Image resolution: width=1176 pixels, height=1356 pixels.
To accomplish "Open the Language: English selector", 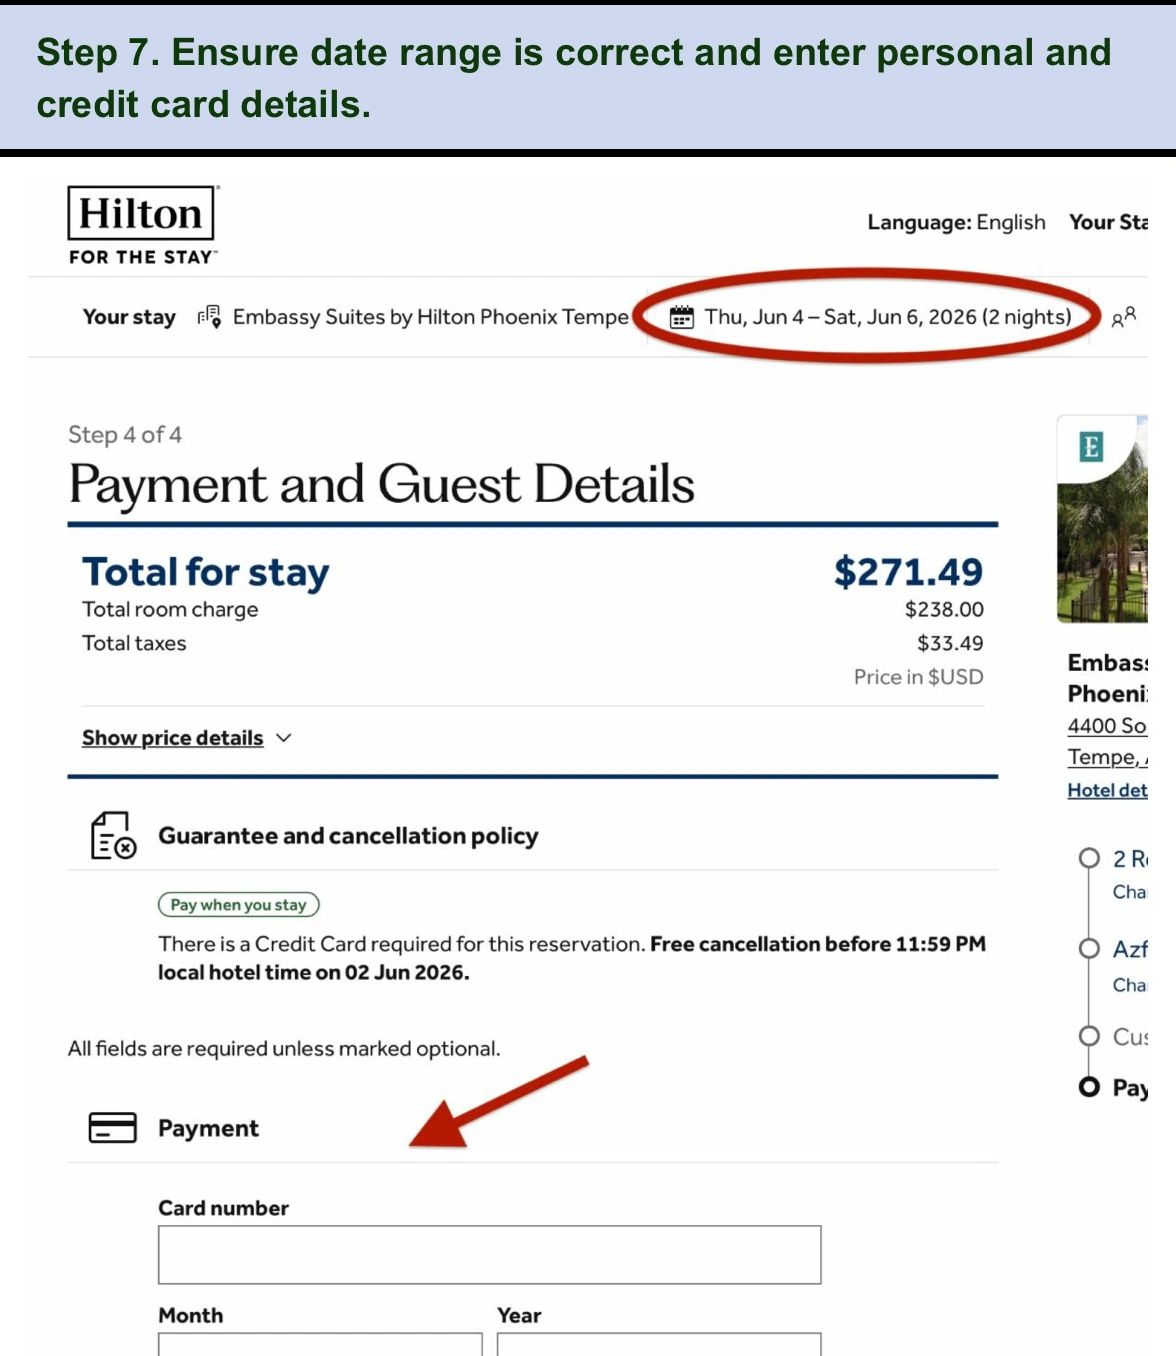I will coord(956,222).
